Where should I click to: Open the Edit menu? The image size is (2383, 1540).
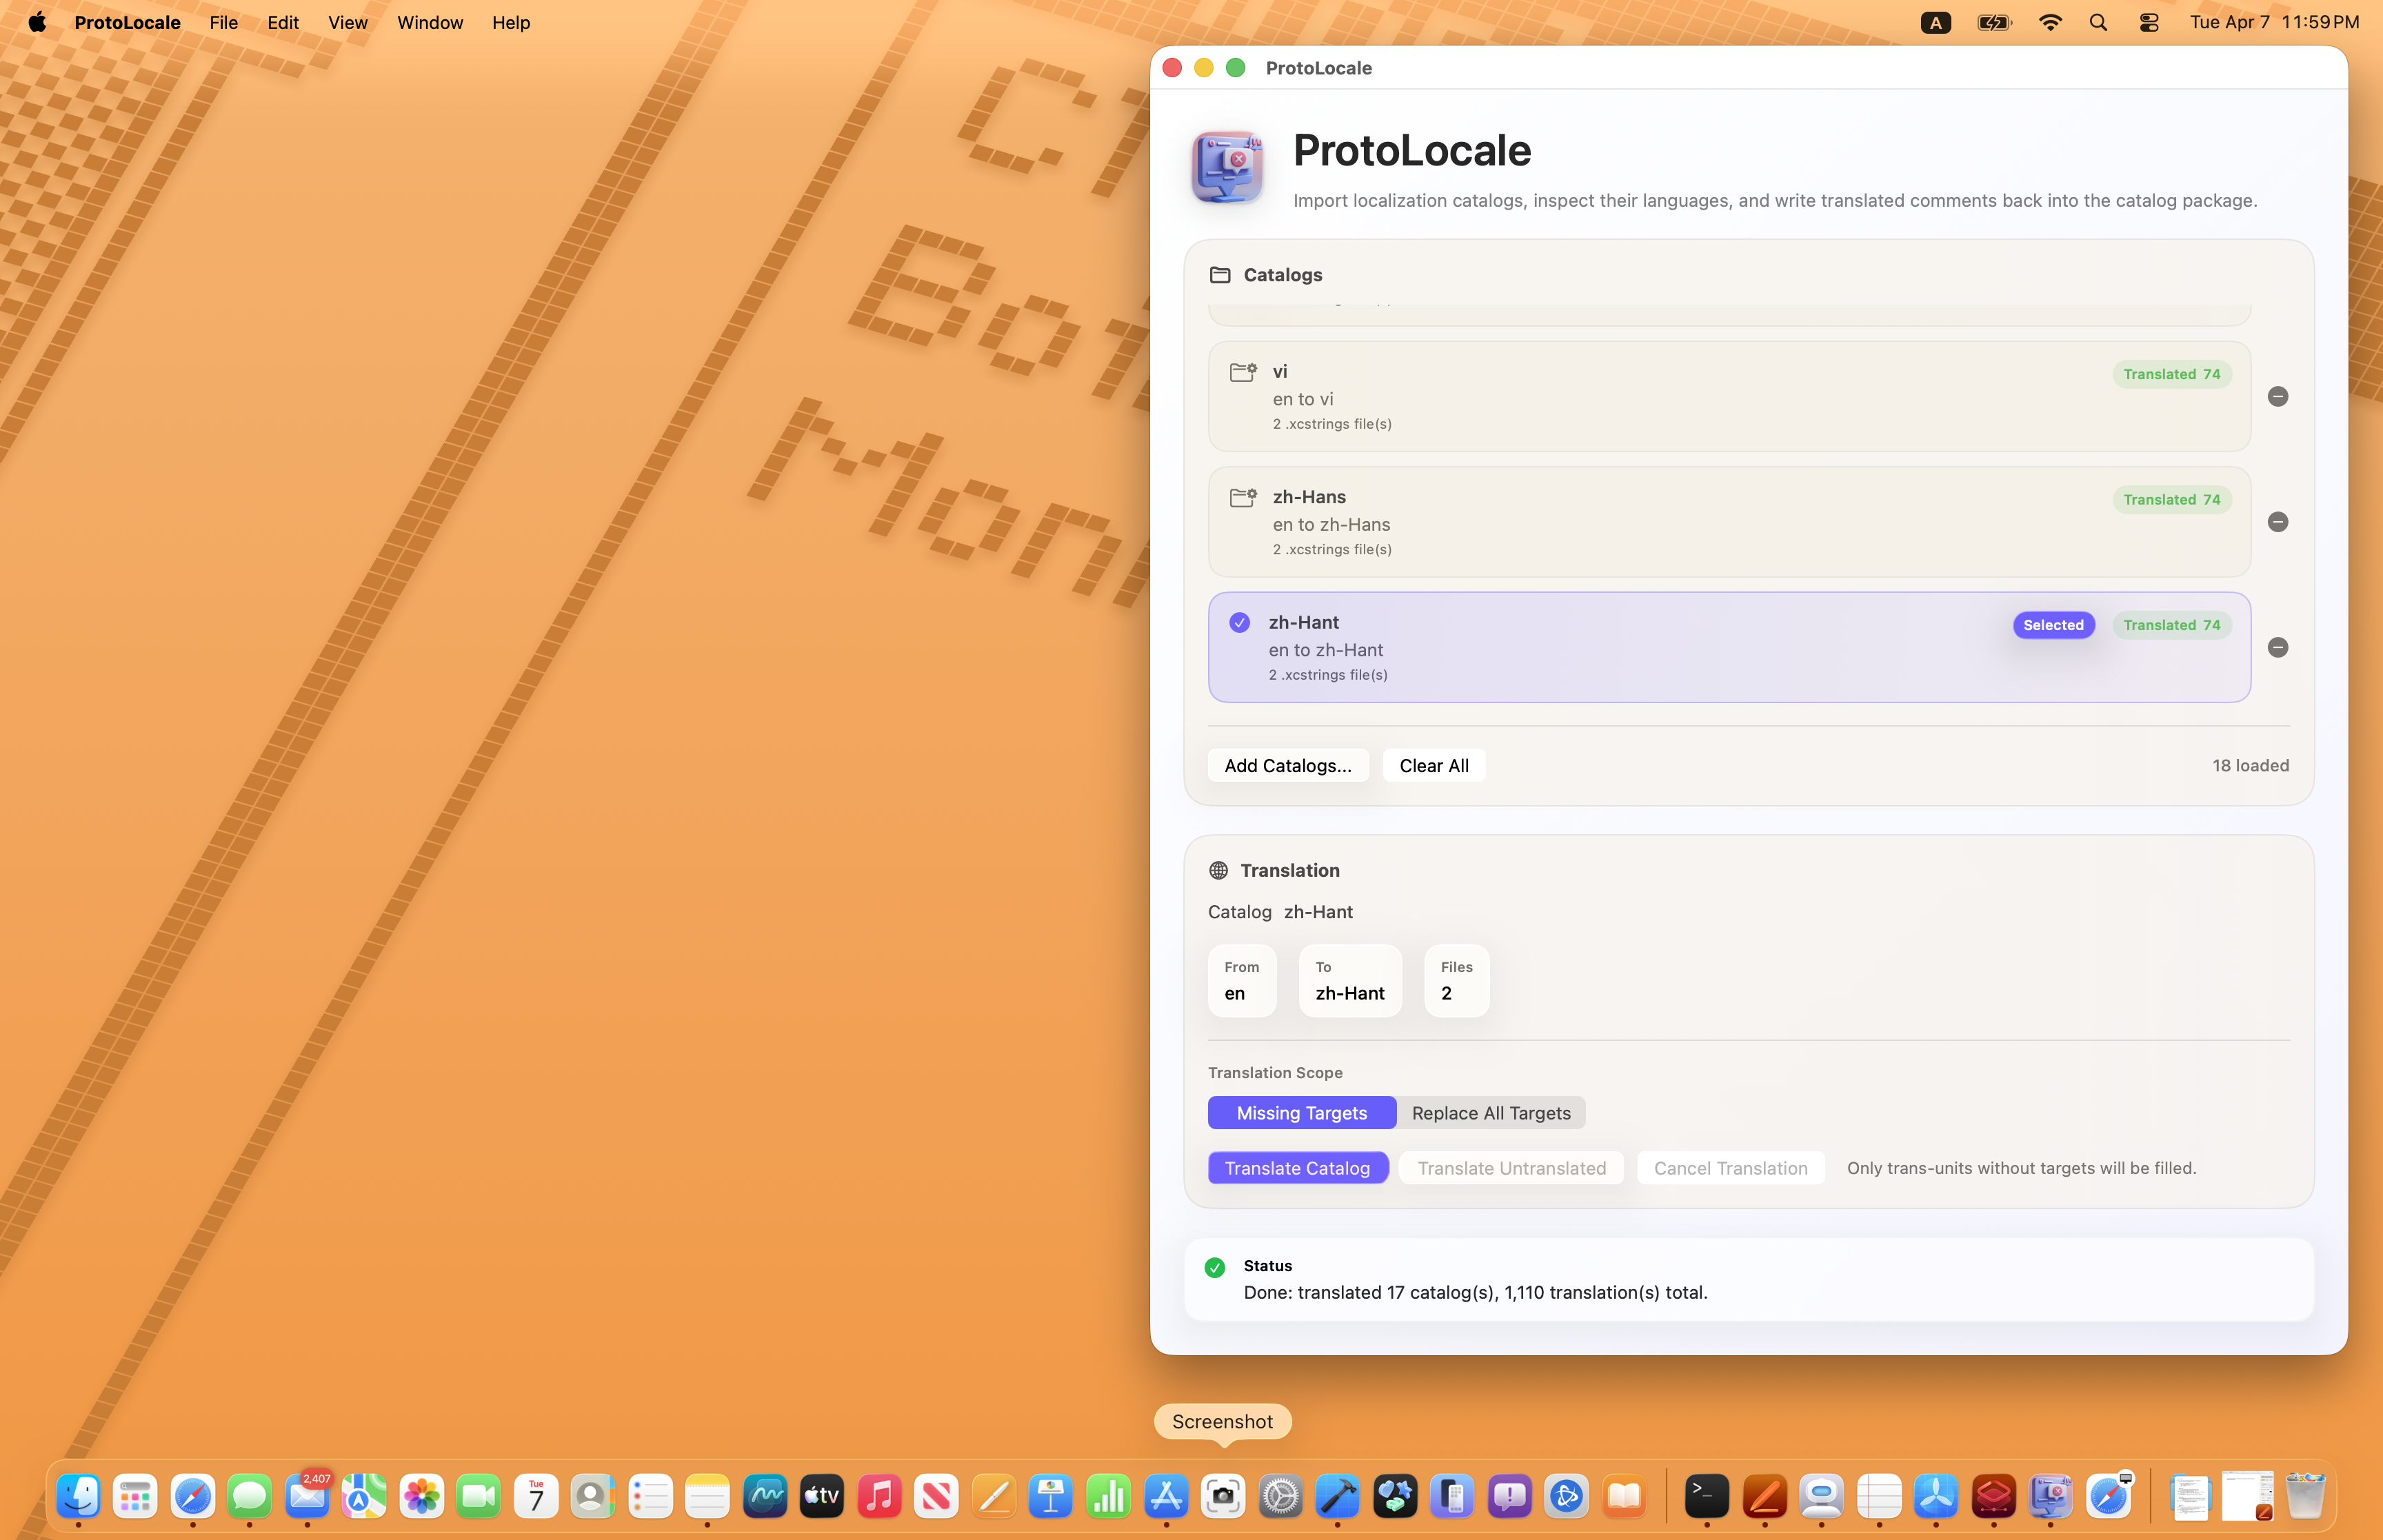[x=282, y=22]
